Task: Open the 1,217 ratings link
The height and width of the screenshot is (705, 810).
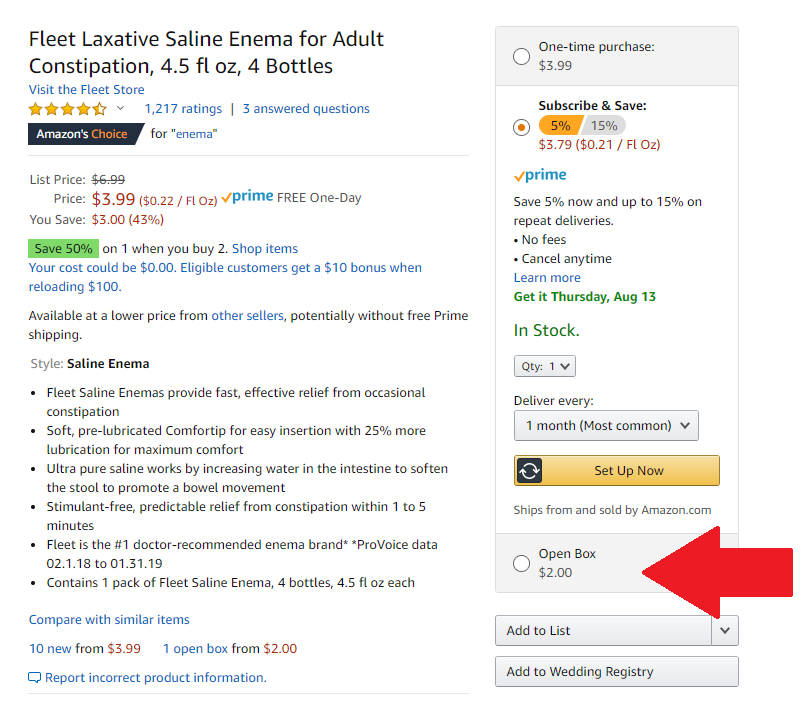Action: [x=183, y=109]
